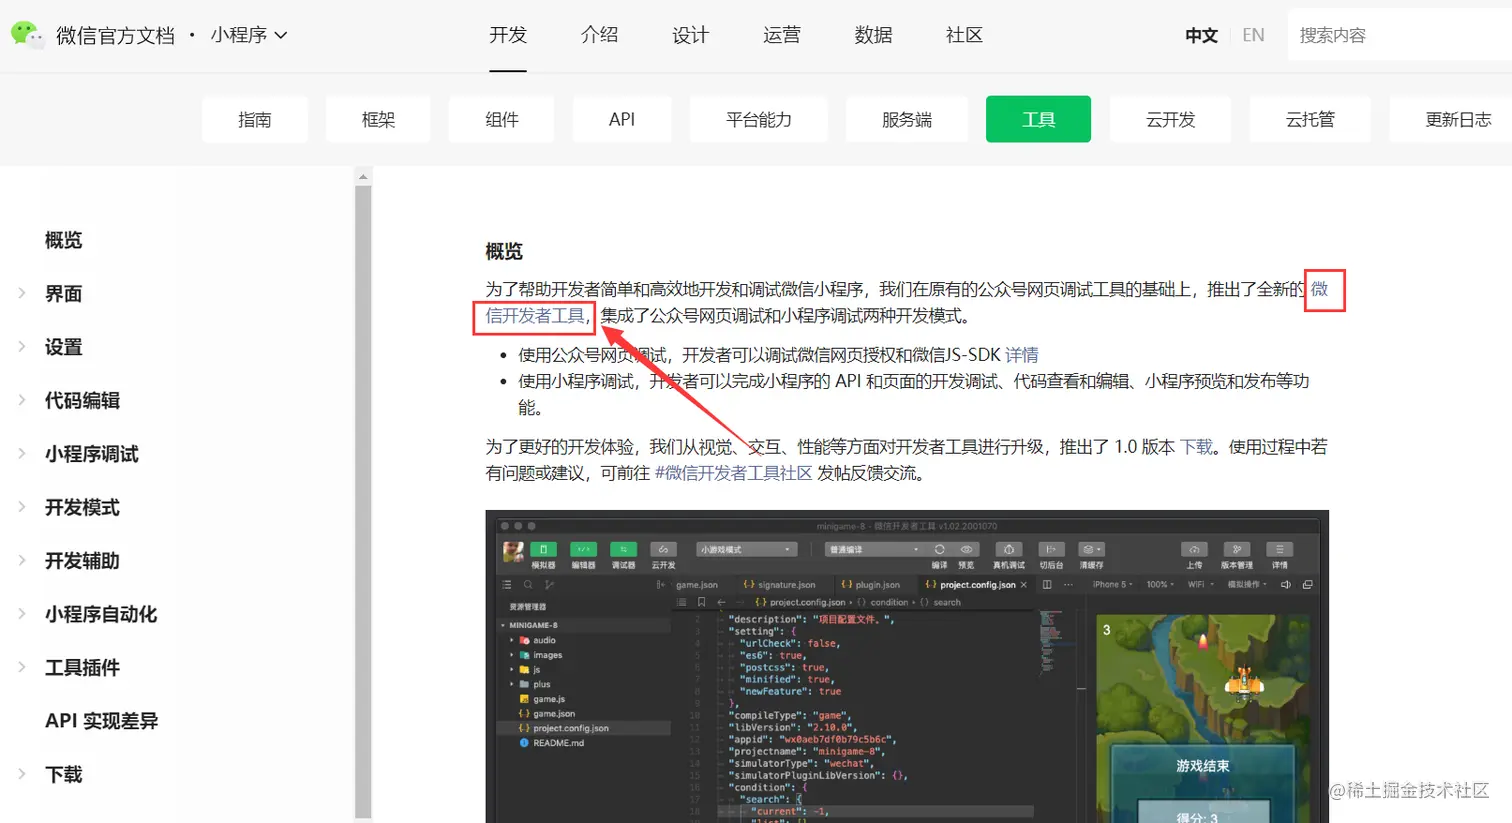Click the sidebar vertical scrollbar thumb

(363, 500)
